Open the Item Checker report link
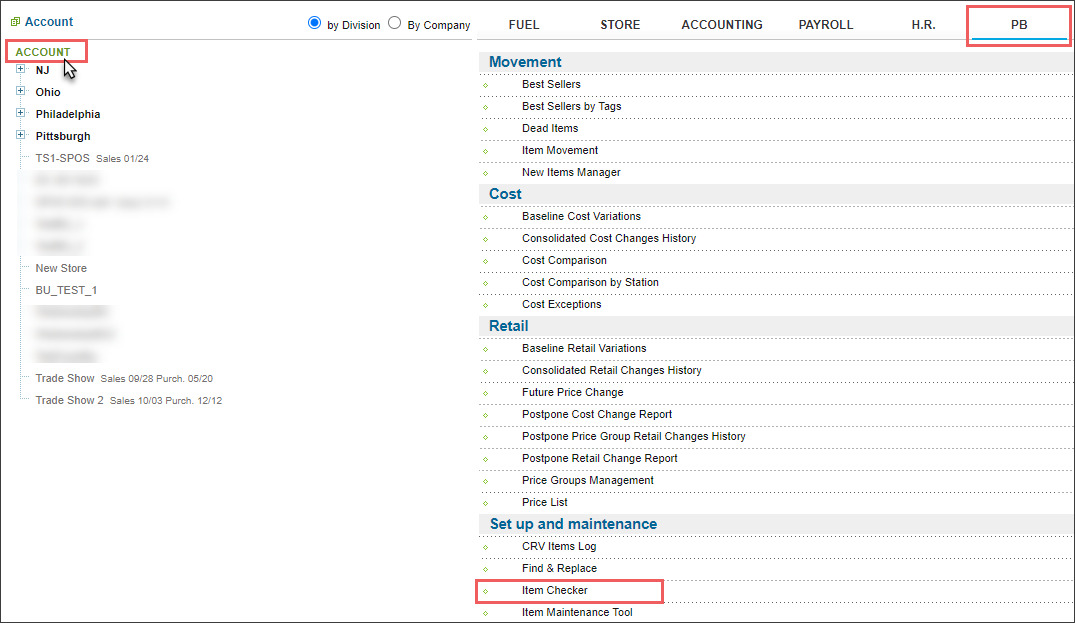 [x=555, y=591]
